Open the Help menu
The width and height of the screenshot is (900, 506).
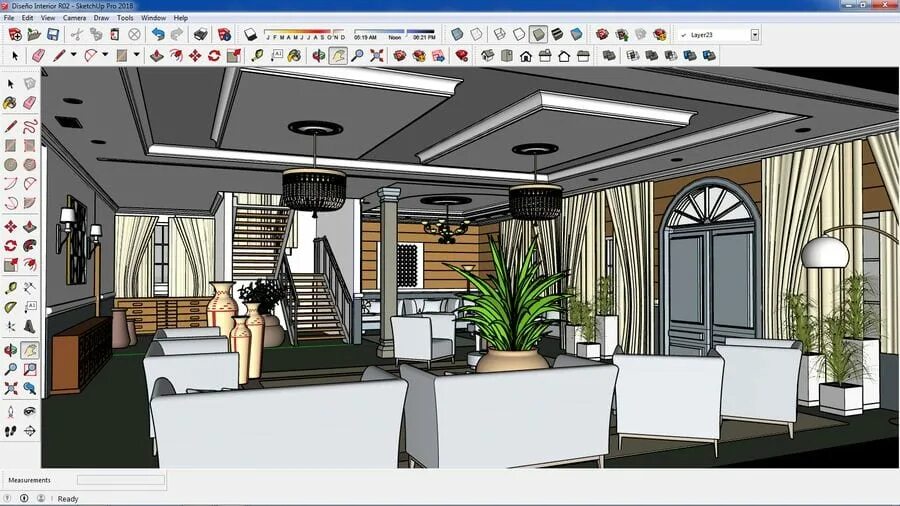(181, 18)
